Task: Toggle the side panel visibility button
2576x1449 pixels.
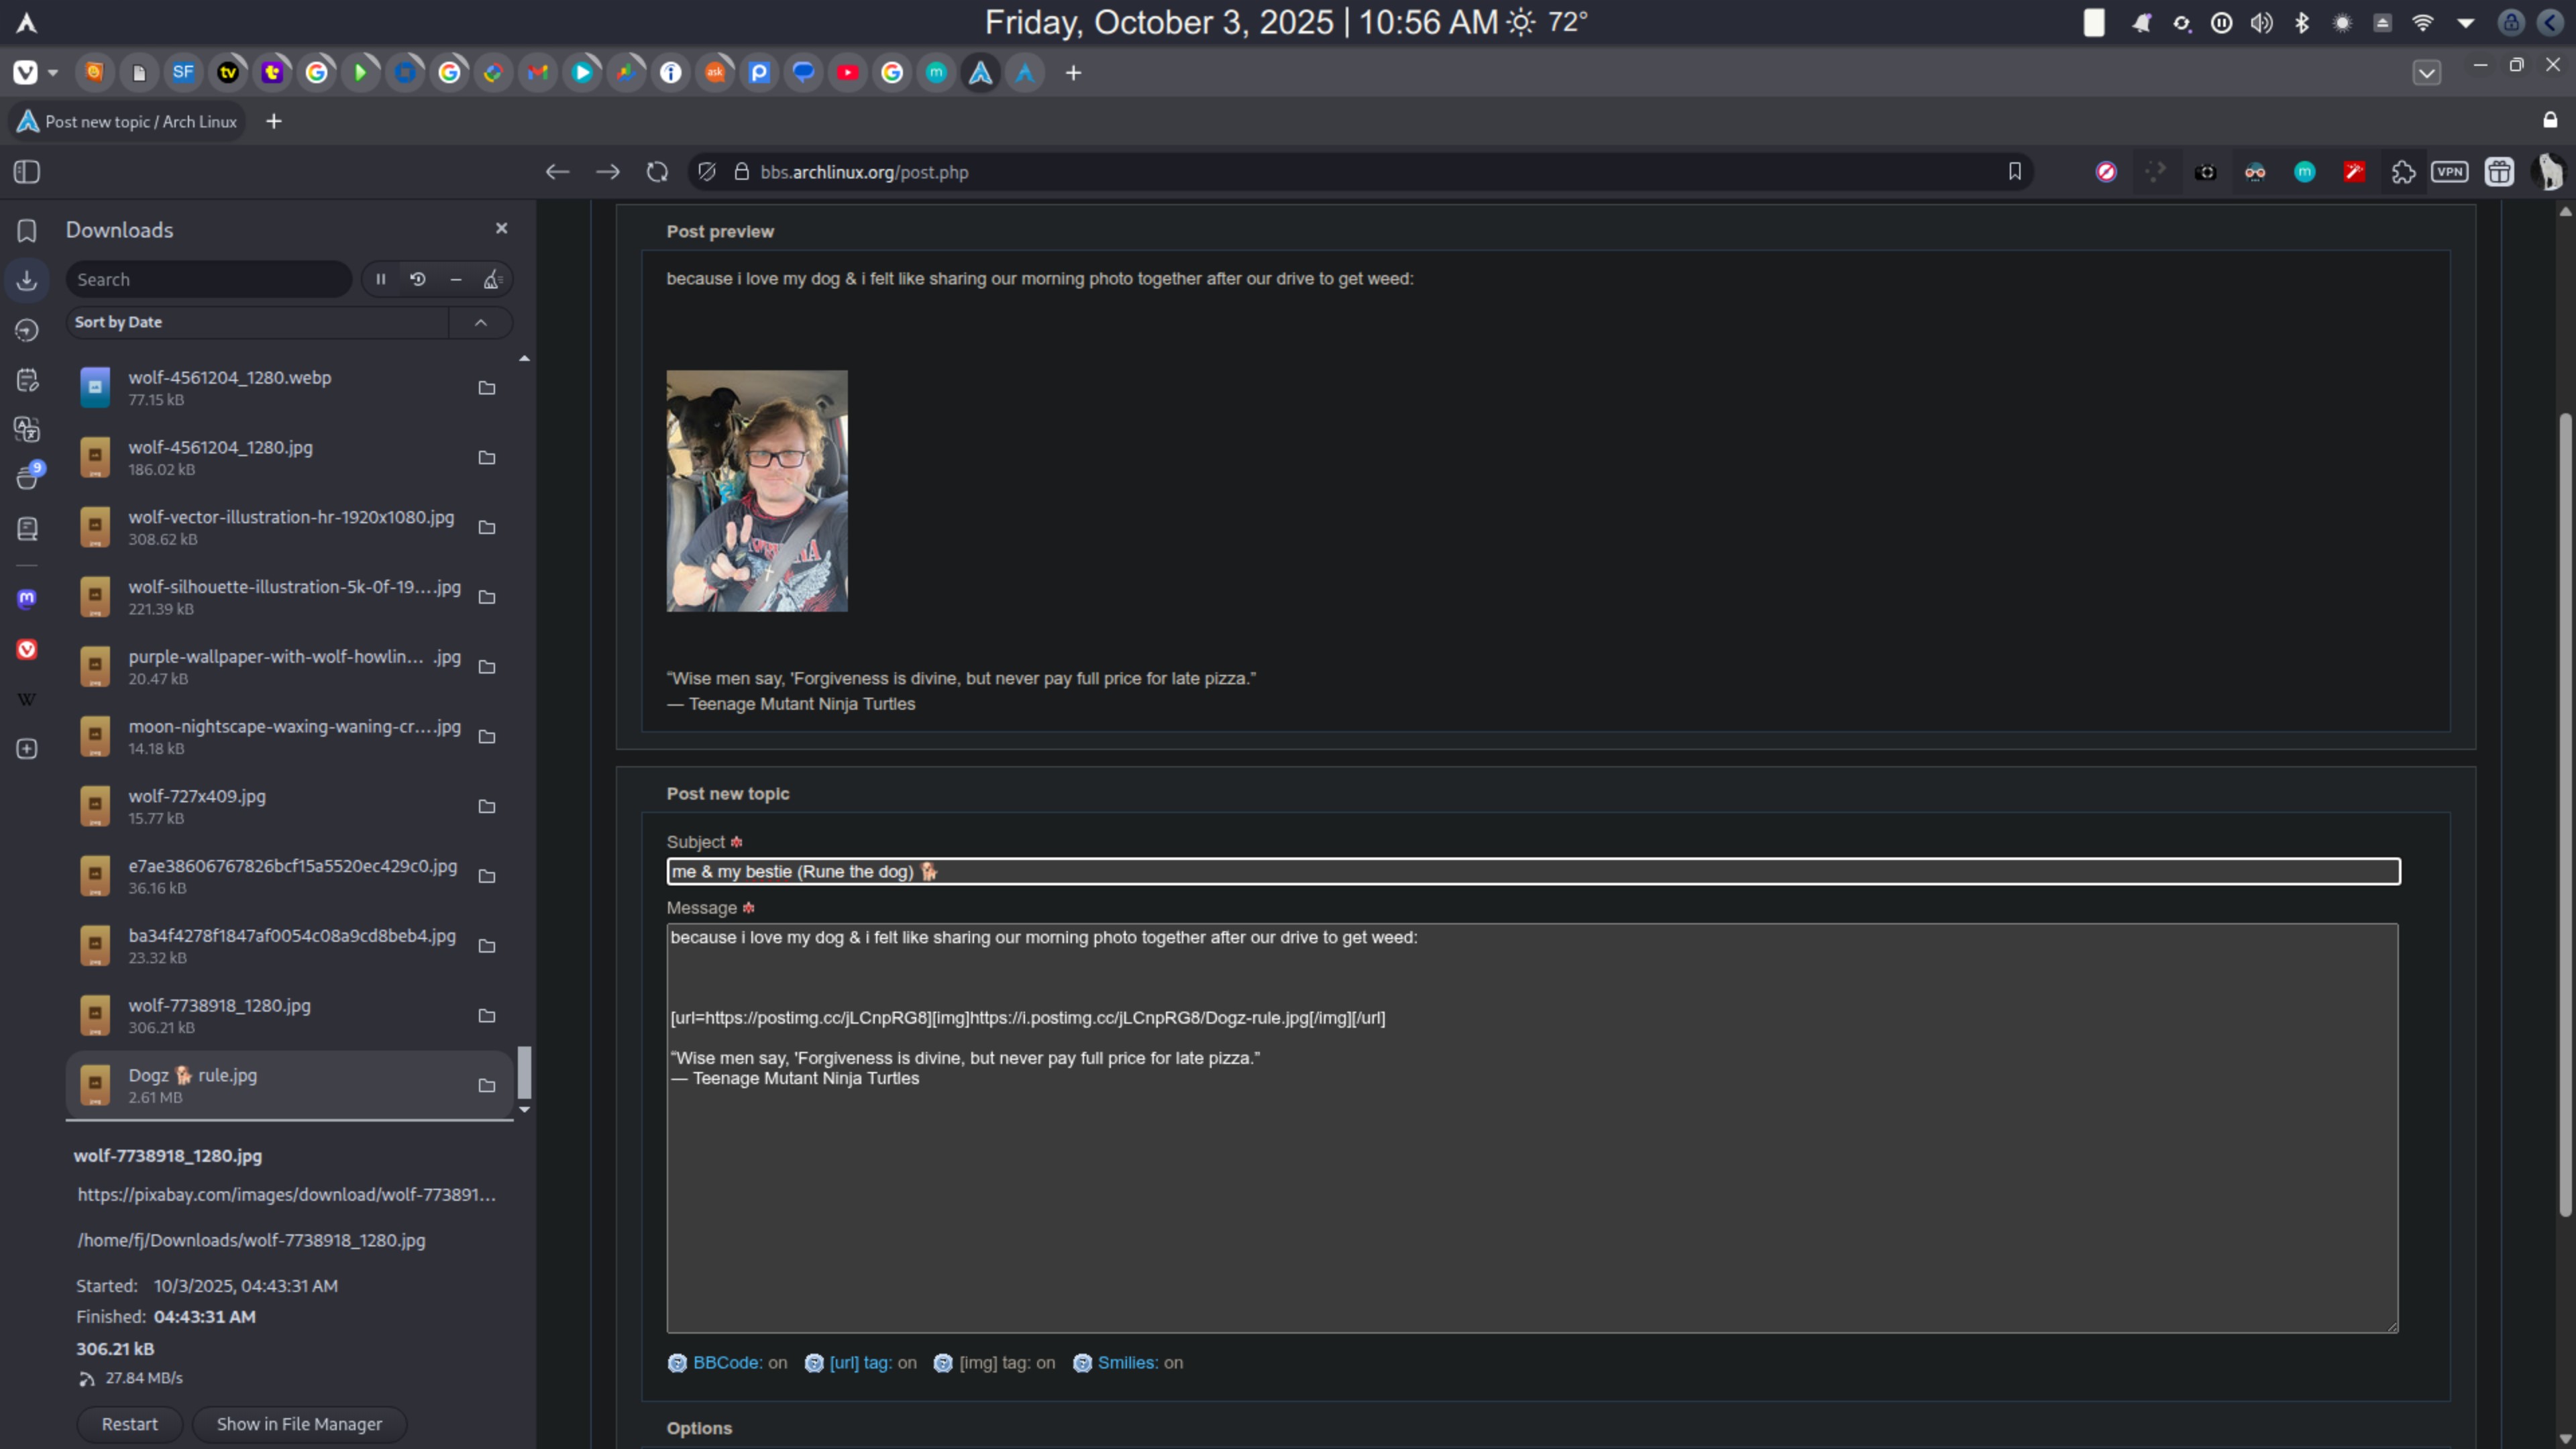Action: point(27,172)
